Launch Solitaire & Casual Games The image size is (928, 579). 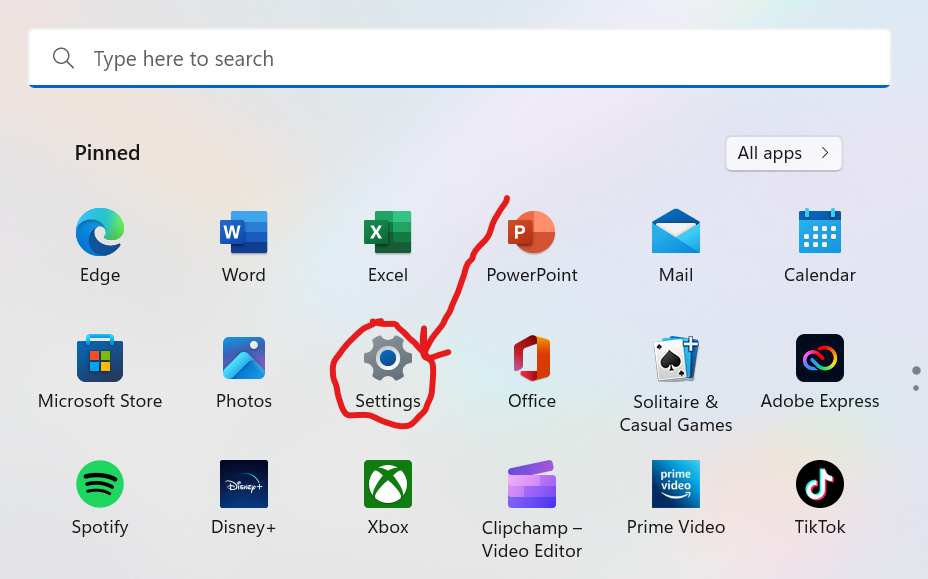tap(676, 358)
